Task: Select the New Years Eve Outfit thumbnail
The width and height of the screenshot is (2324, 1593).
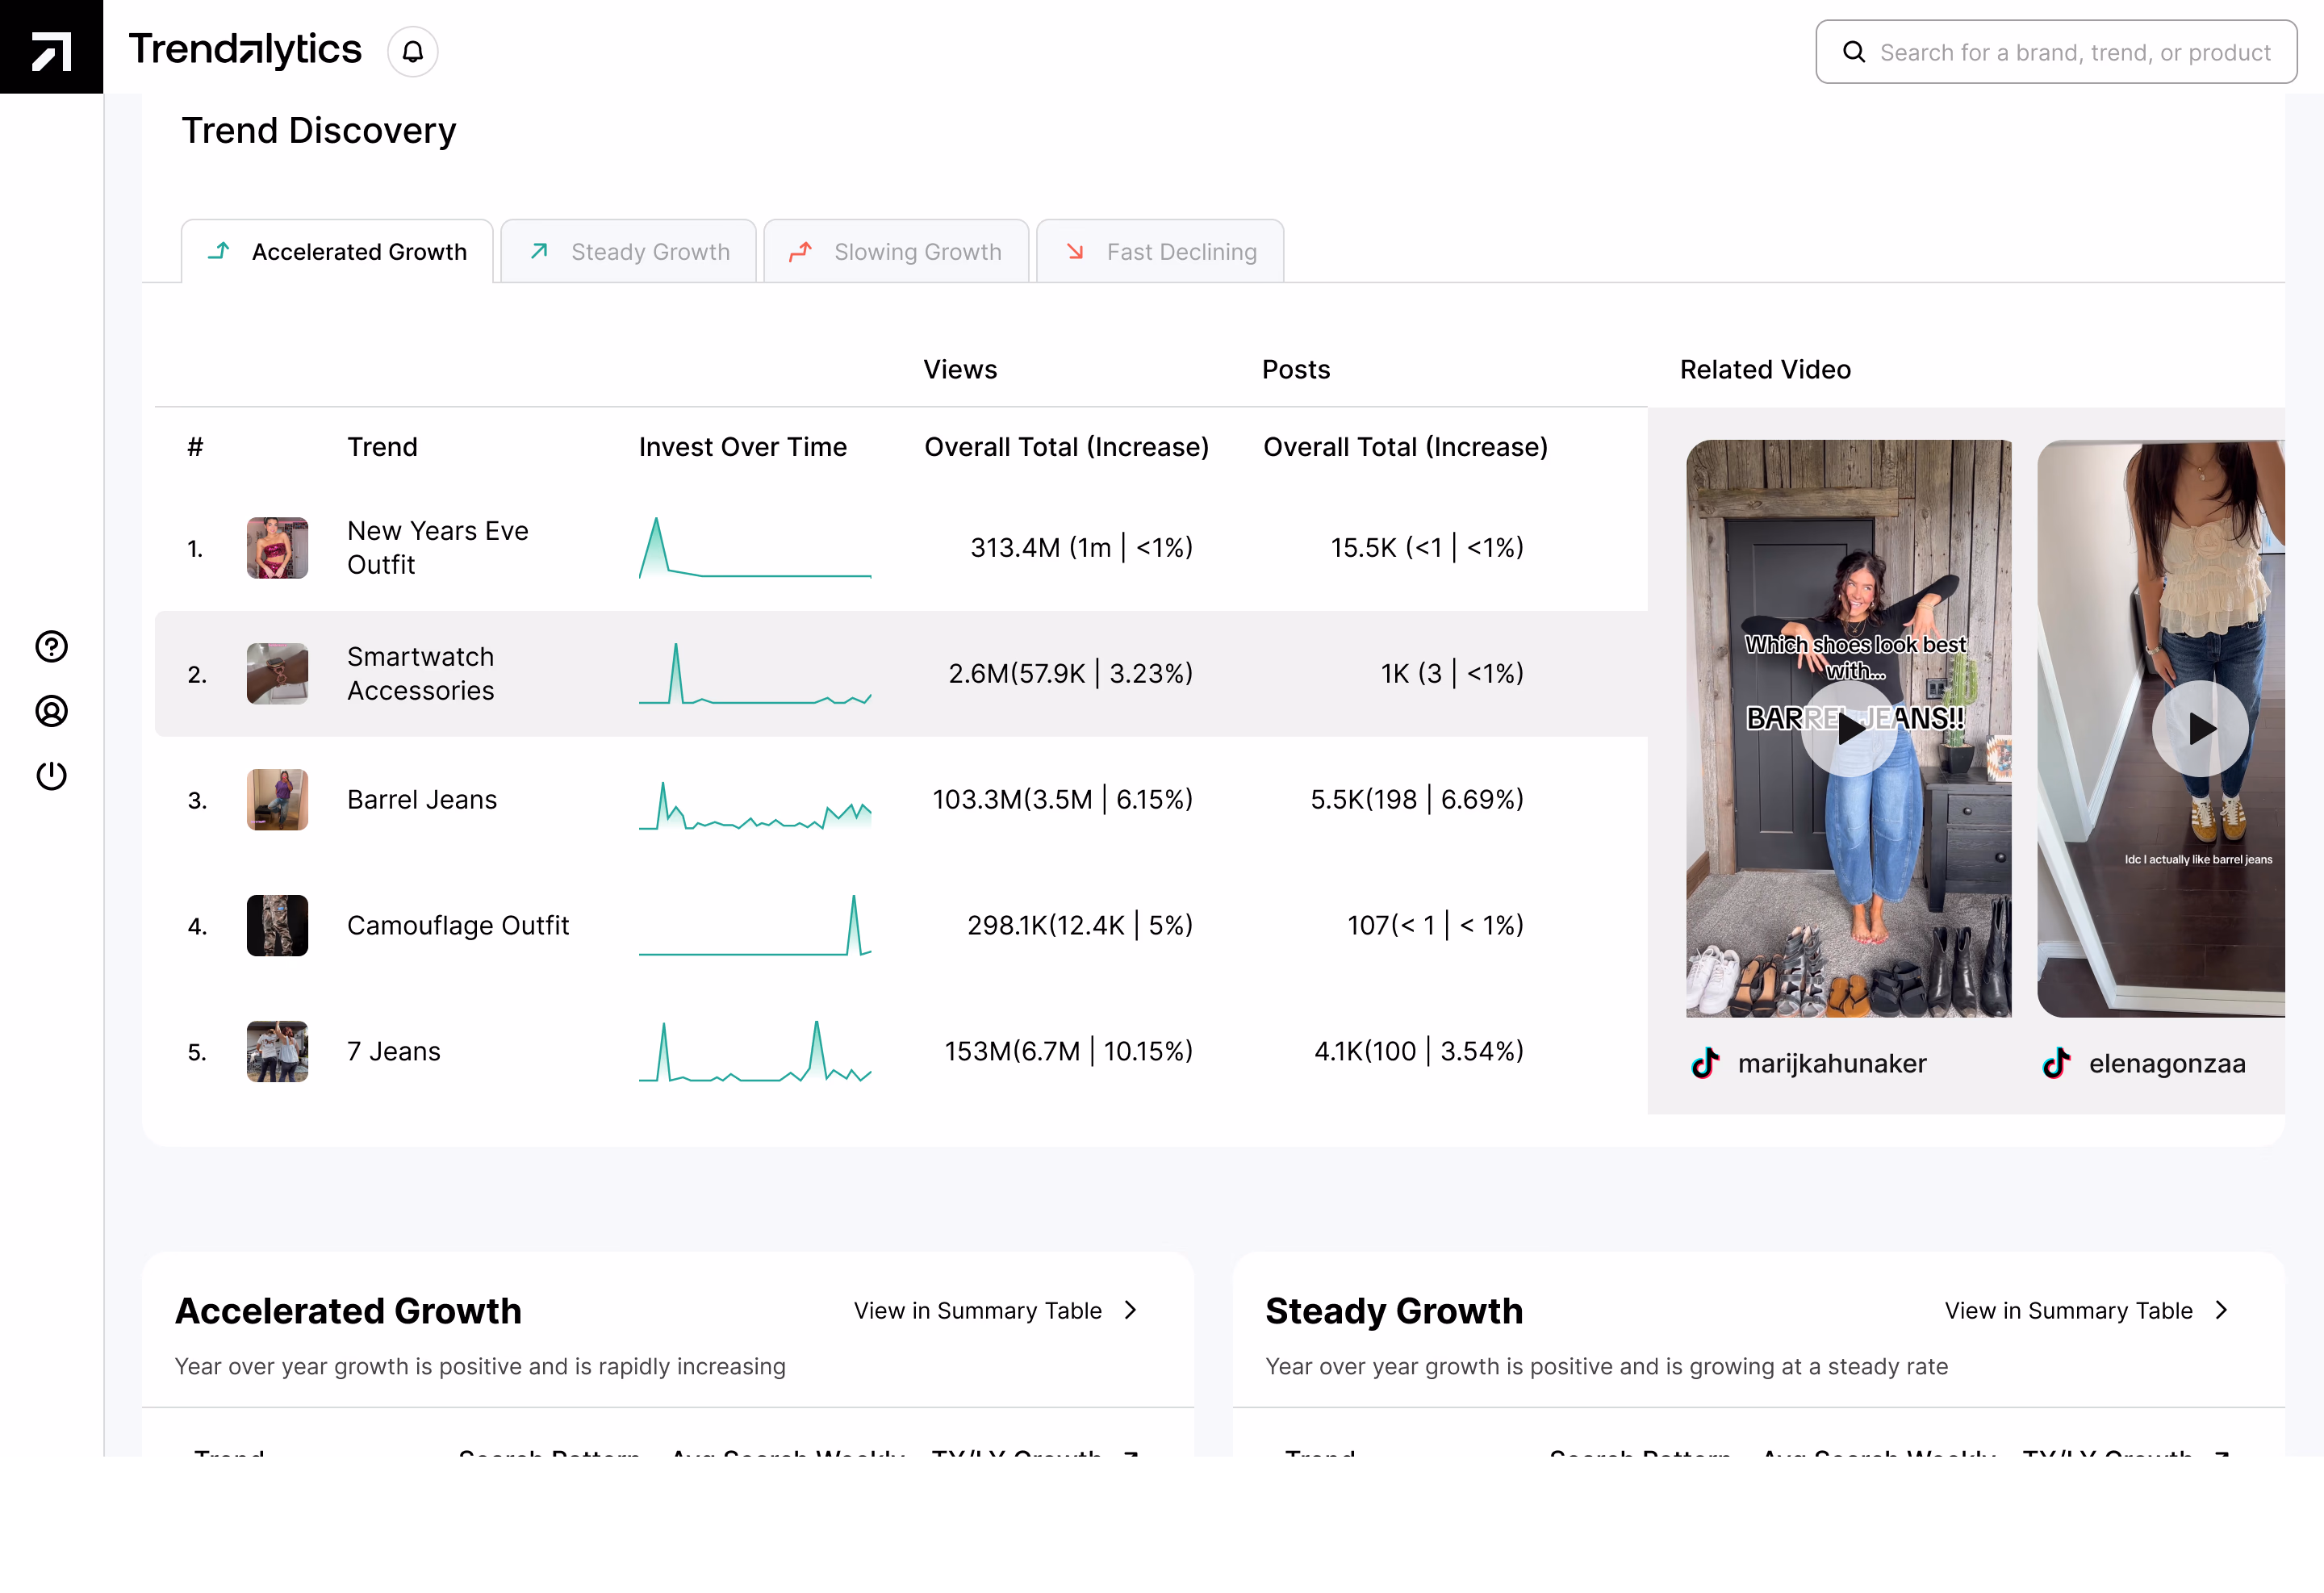Action: (277, 548)
